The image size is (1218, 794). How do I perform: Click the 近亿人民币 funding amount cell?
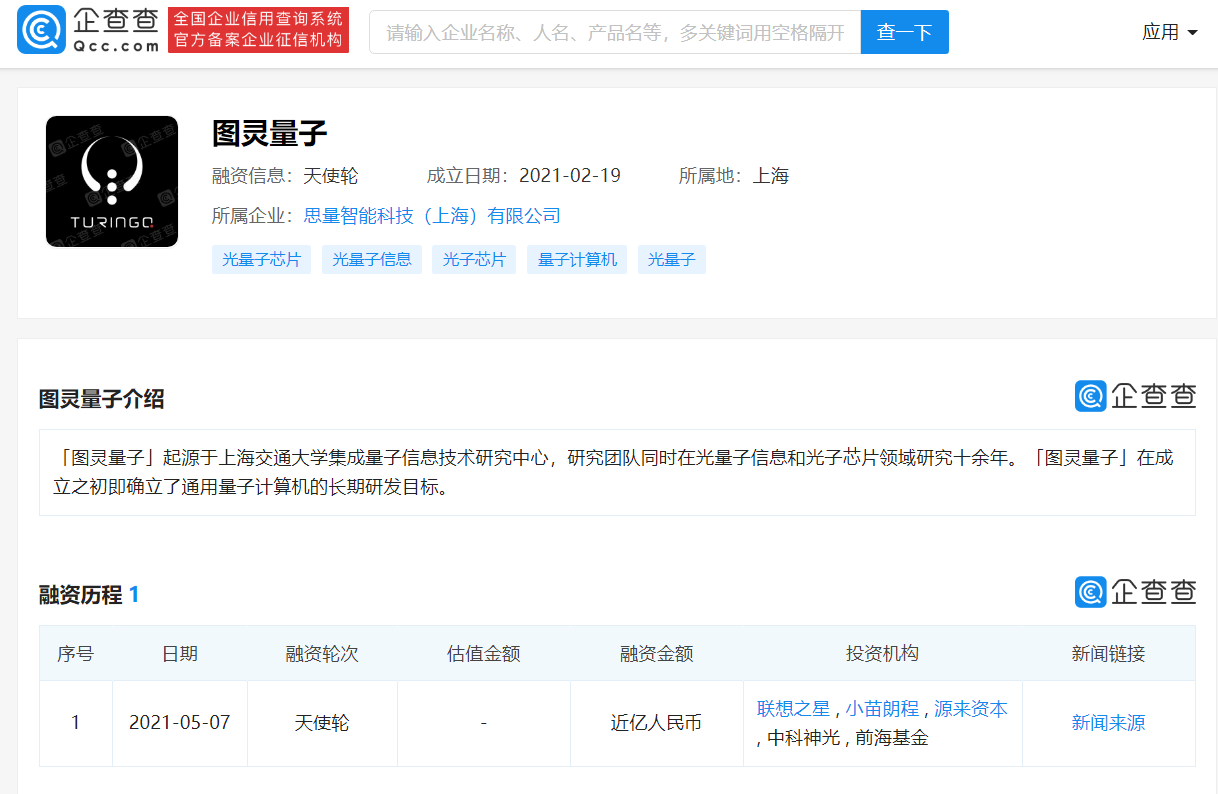pos(657,723)
